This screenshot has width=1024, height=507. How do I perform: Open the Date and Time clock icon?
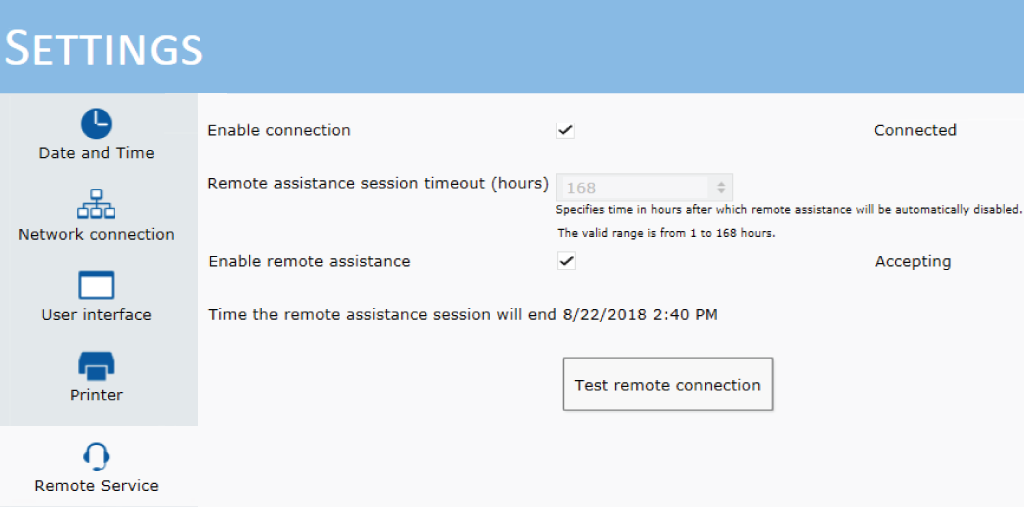point(96,123)
